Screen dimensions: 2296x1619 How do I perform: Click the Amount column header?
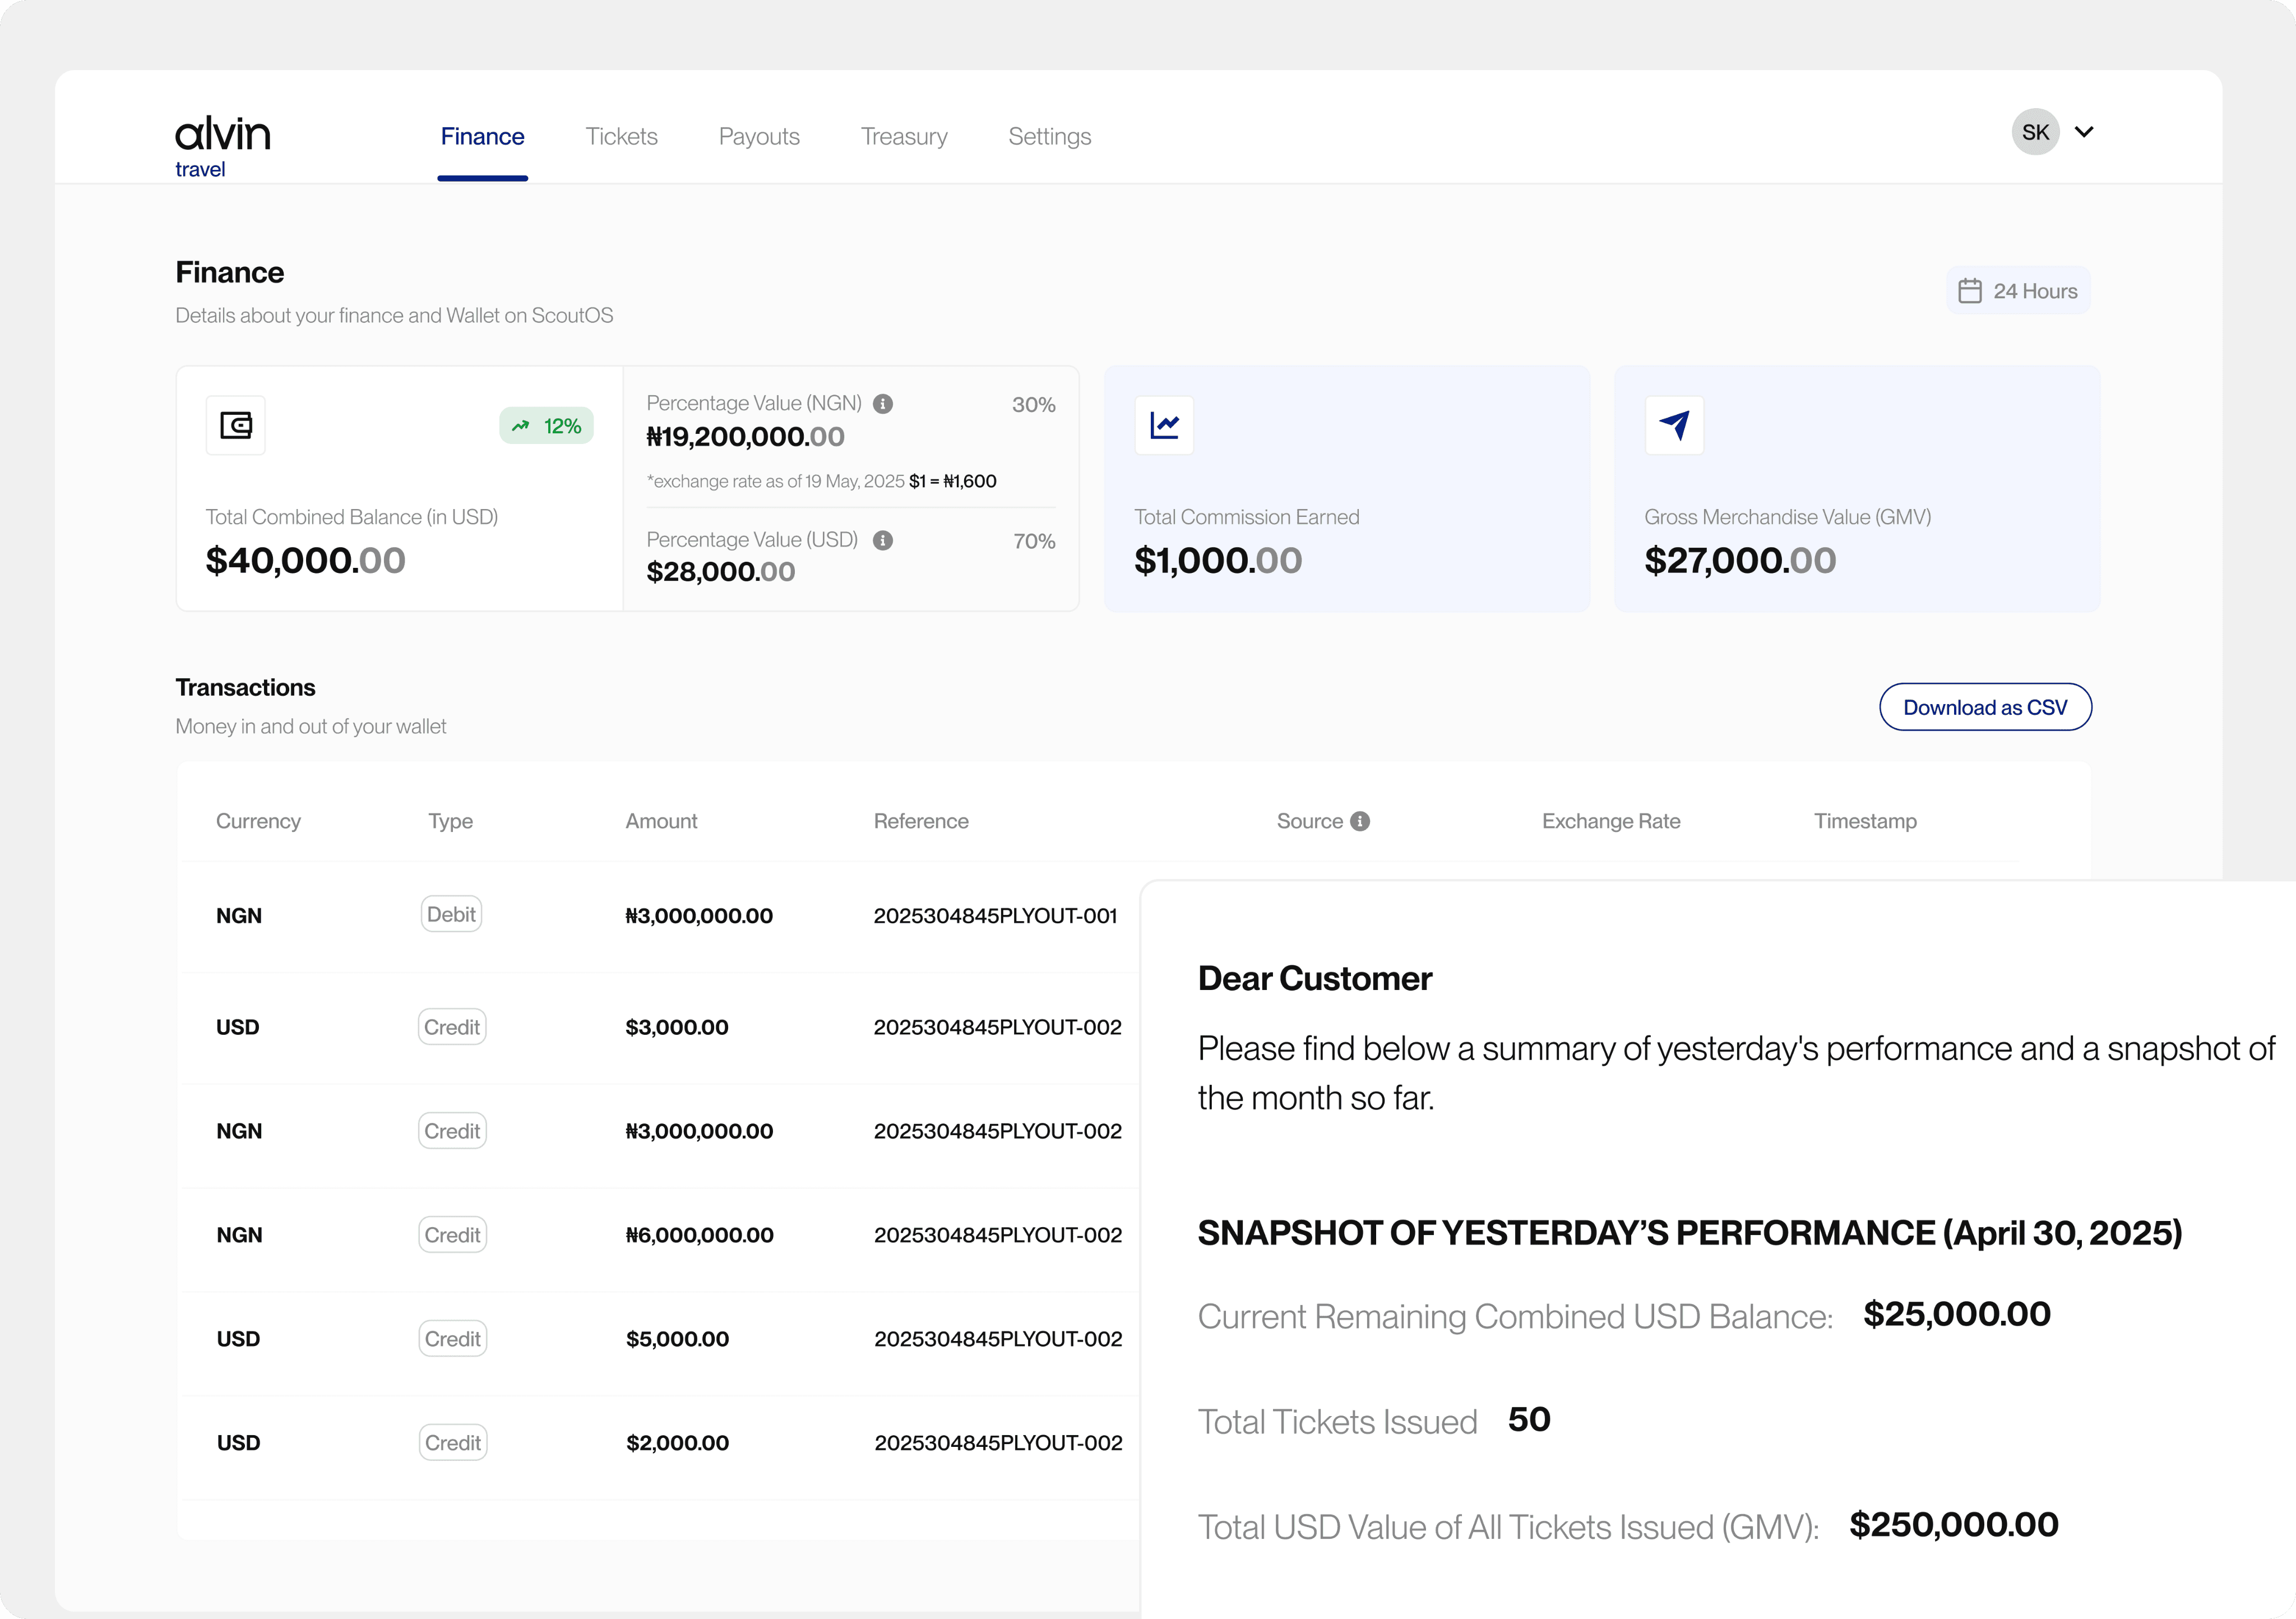661,821
